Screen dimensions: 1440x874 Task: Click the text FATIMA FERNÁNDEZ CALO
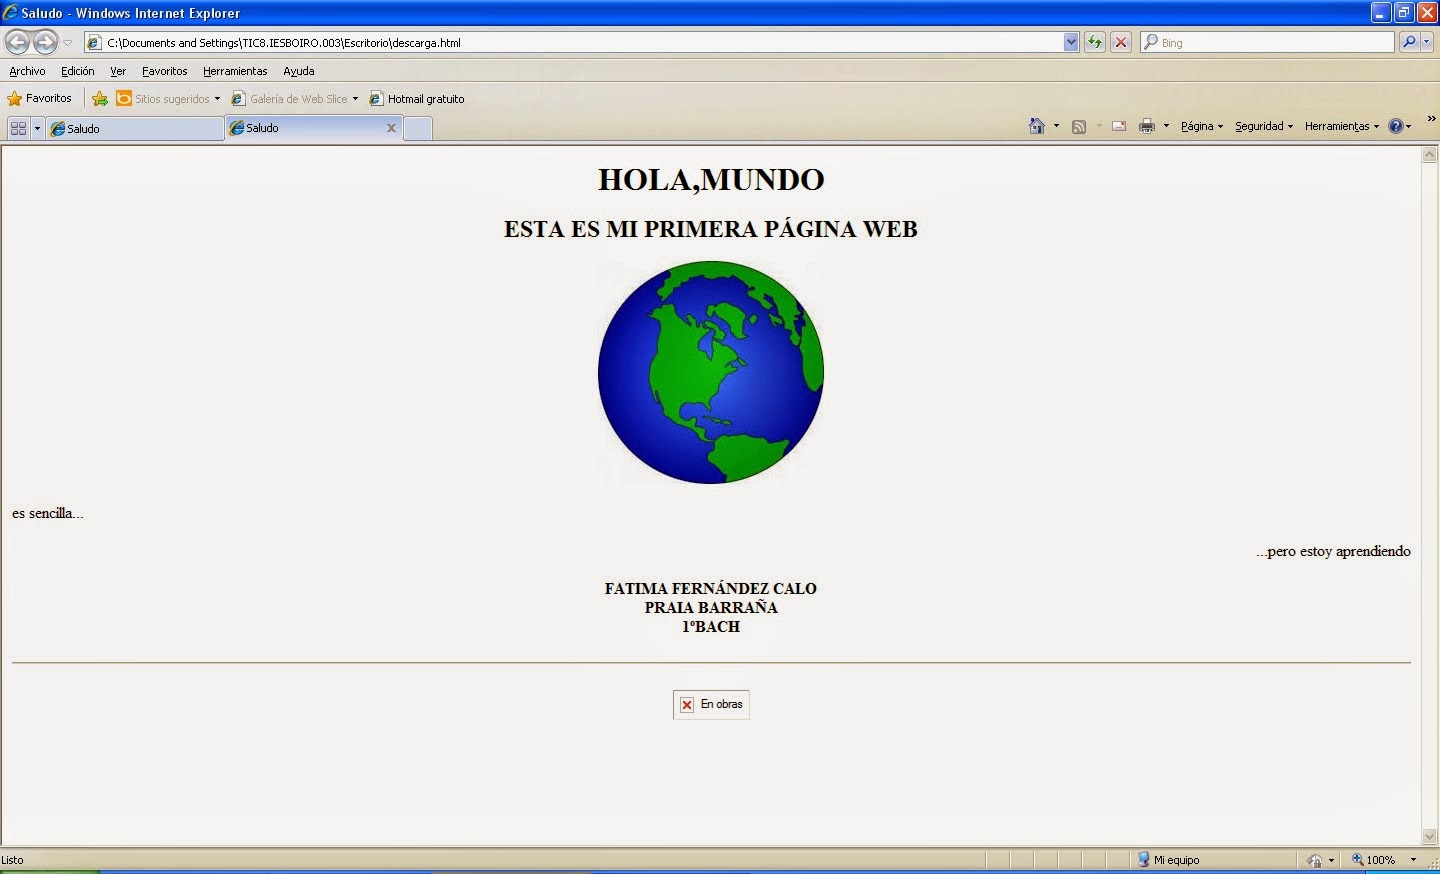(711, 589)
